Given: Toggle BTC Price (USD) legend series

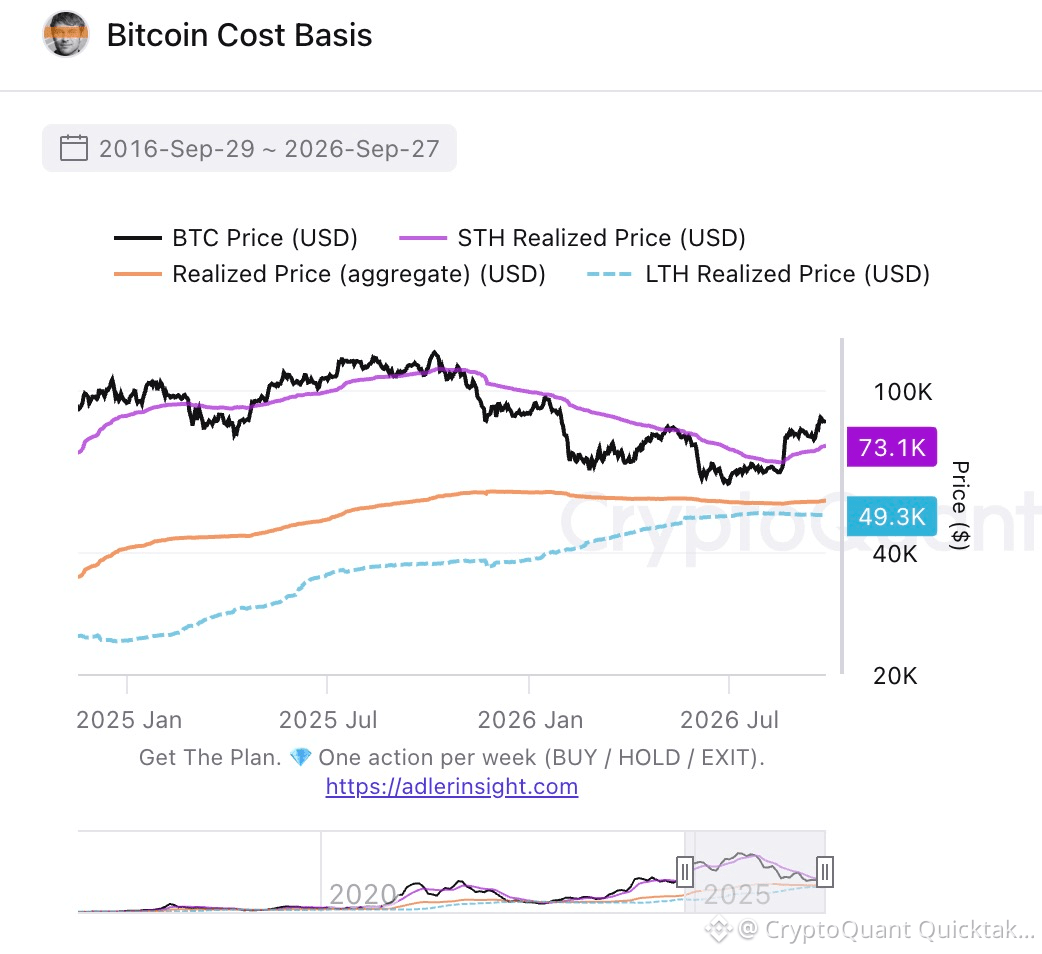Looking at the screenshot, I should click(x=235, y=238).
